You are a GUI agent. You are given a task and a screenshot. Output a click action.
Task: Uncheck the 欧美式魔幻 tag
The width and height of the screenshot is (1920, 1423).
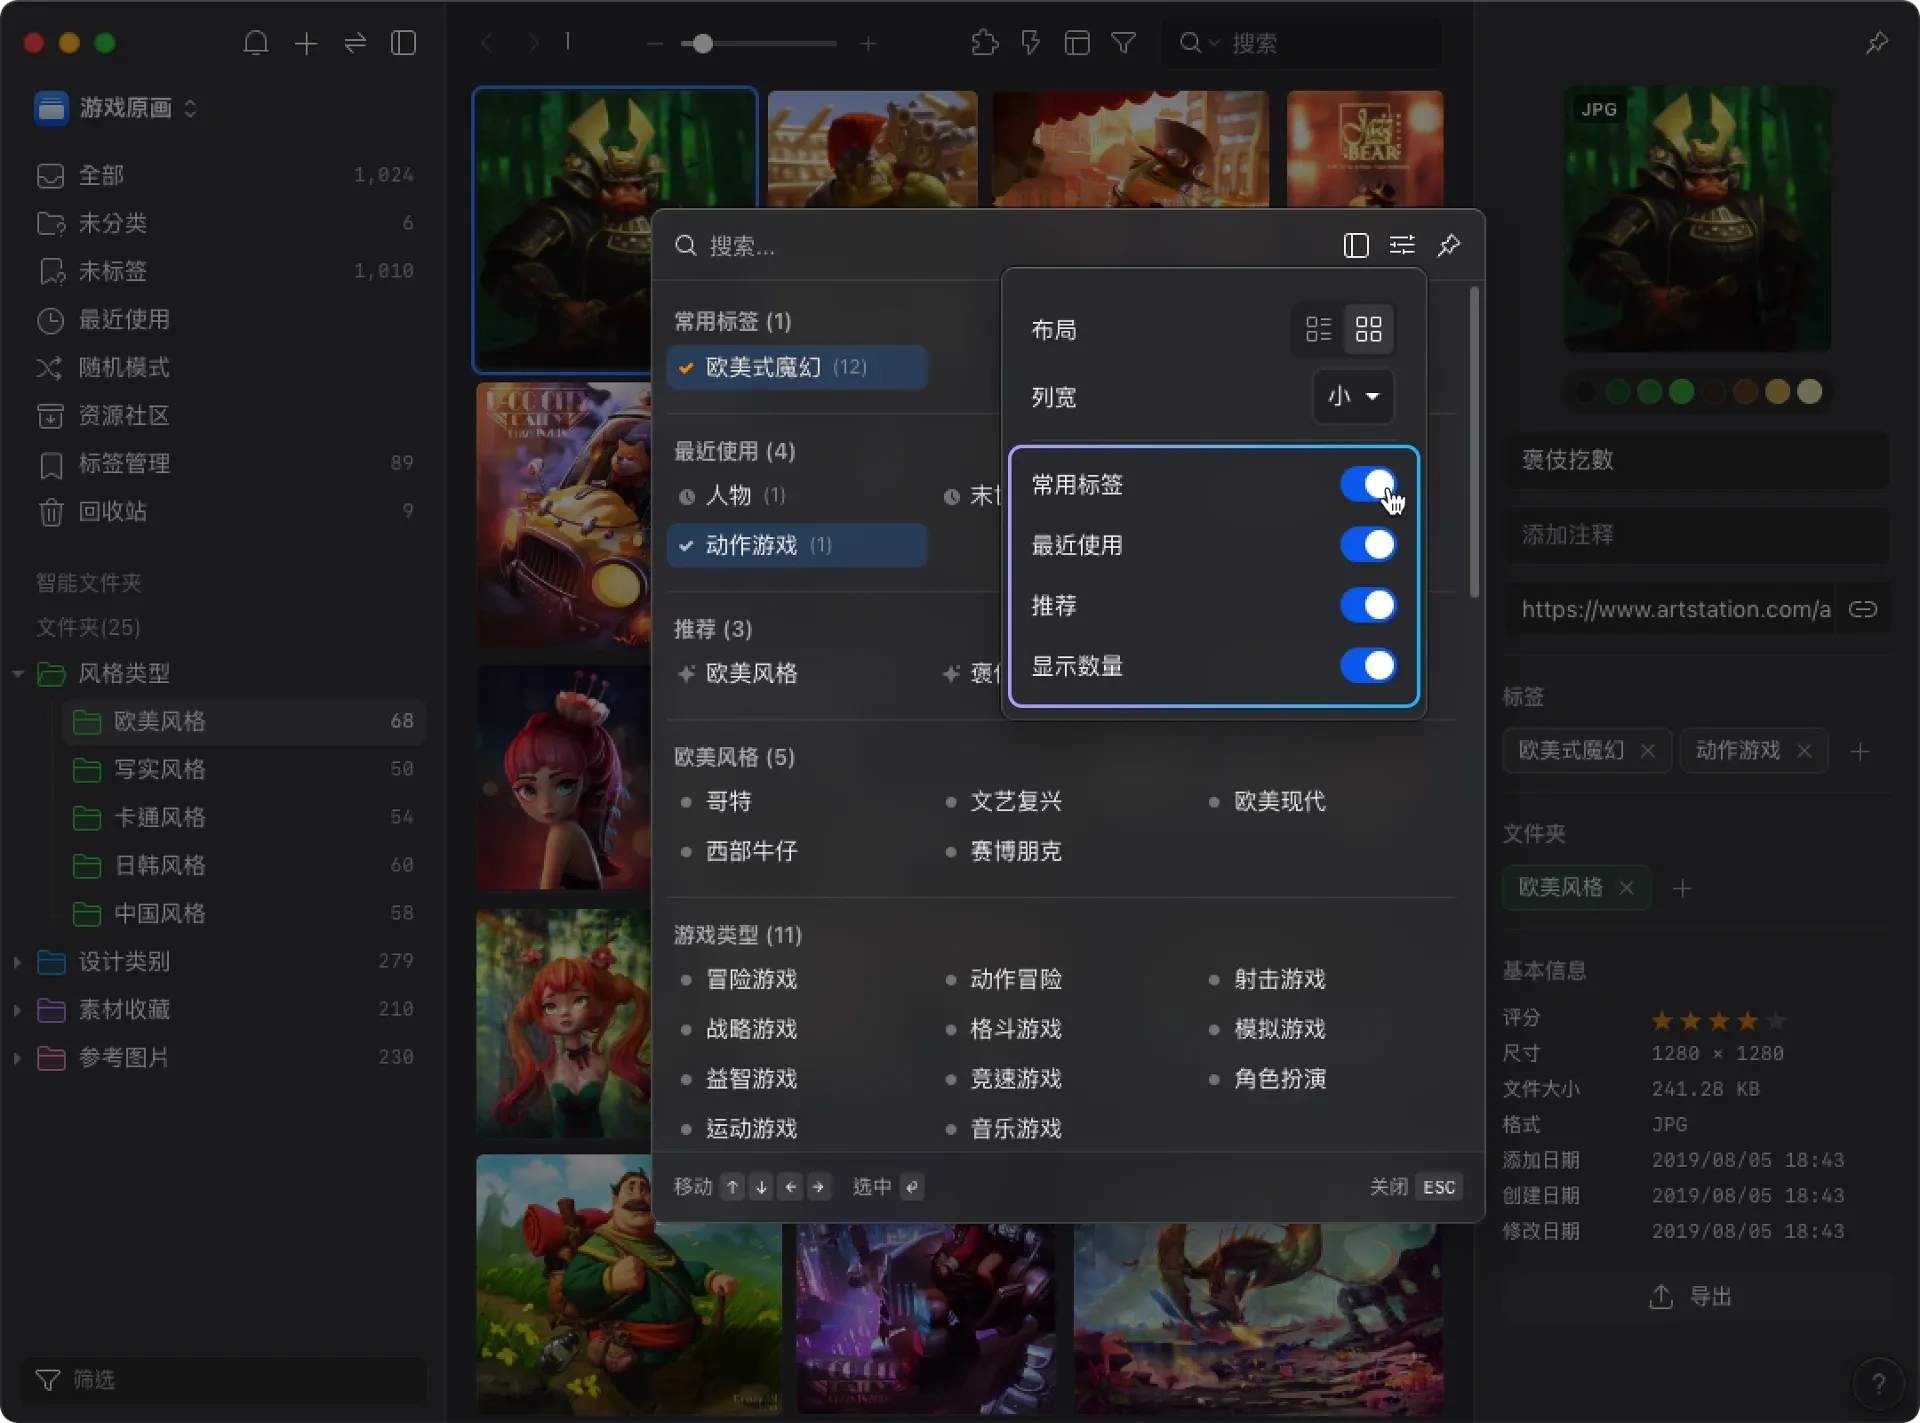797,367
